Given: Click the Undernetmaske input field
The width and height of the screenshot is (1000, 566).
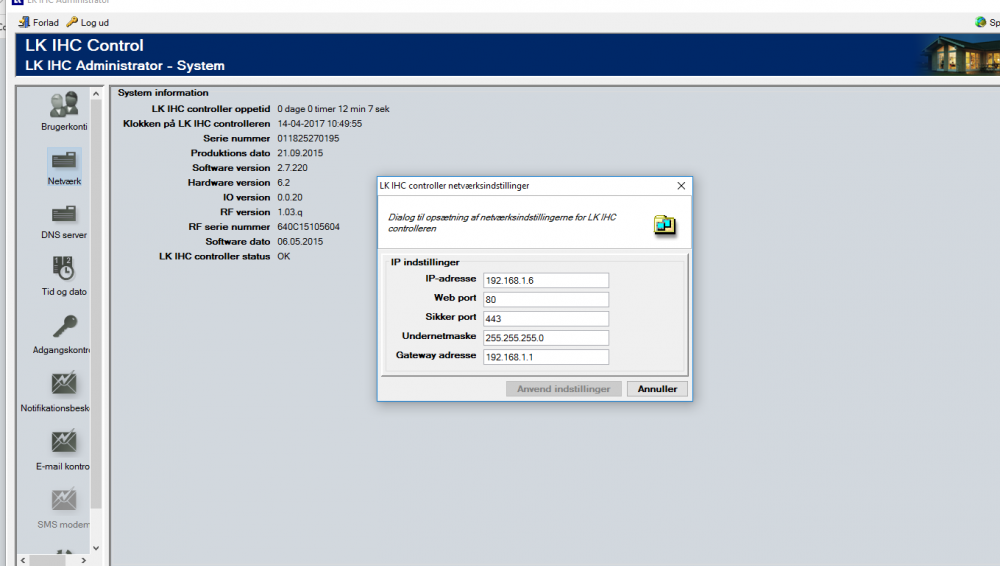Looking at the screenshot, I should [545, 338].
